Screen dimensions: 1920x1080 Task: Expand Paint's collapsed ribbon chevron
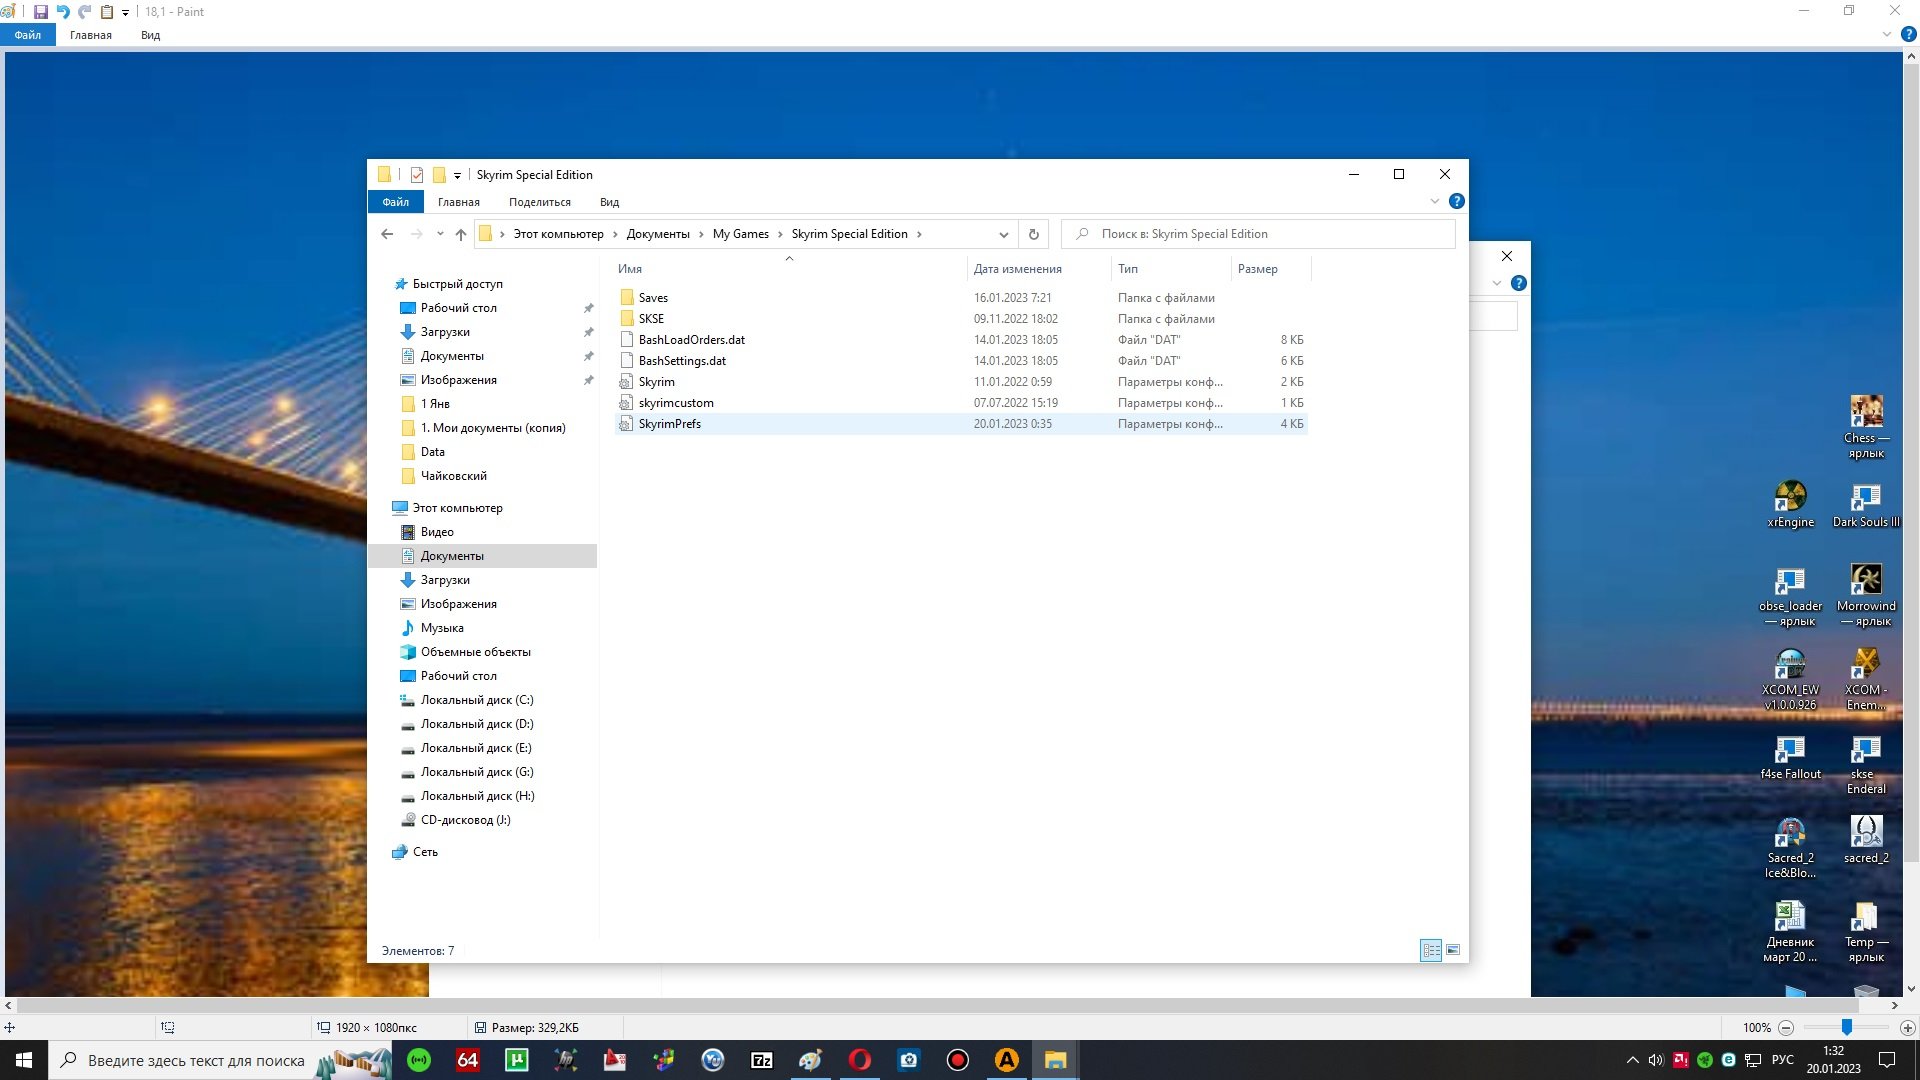point(1887,35)
